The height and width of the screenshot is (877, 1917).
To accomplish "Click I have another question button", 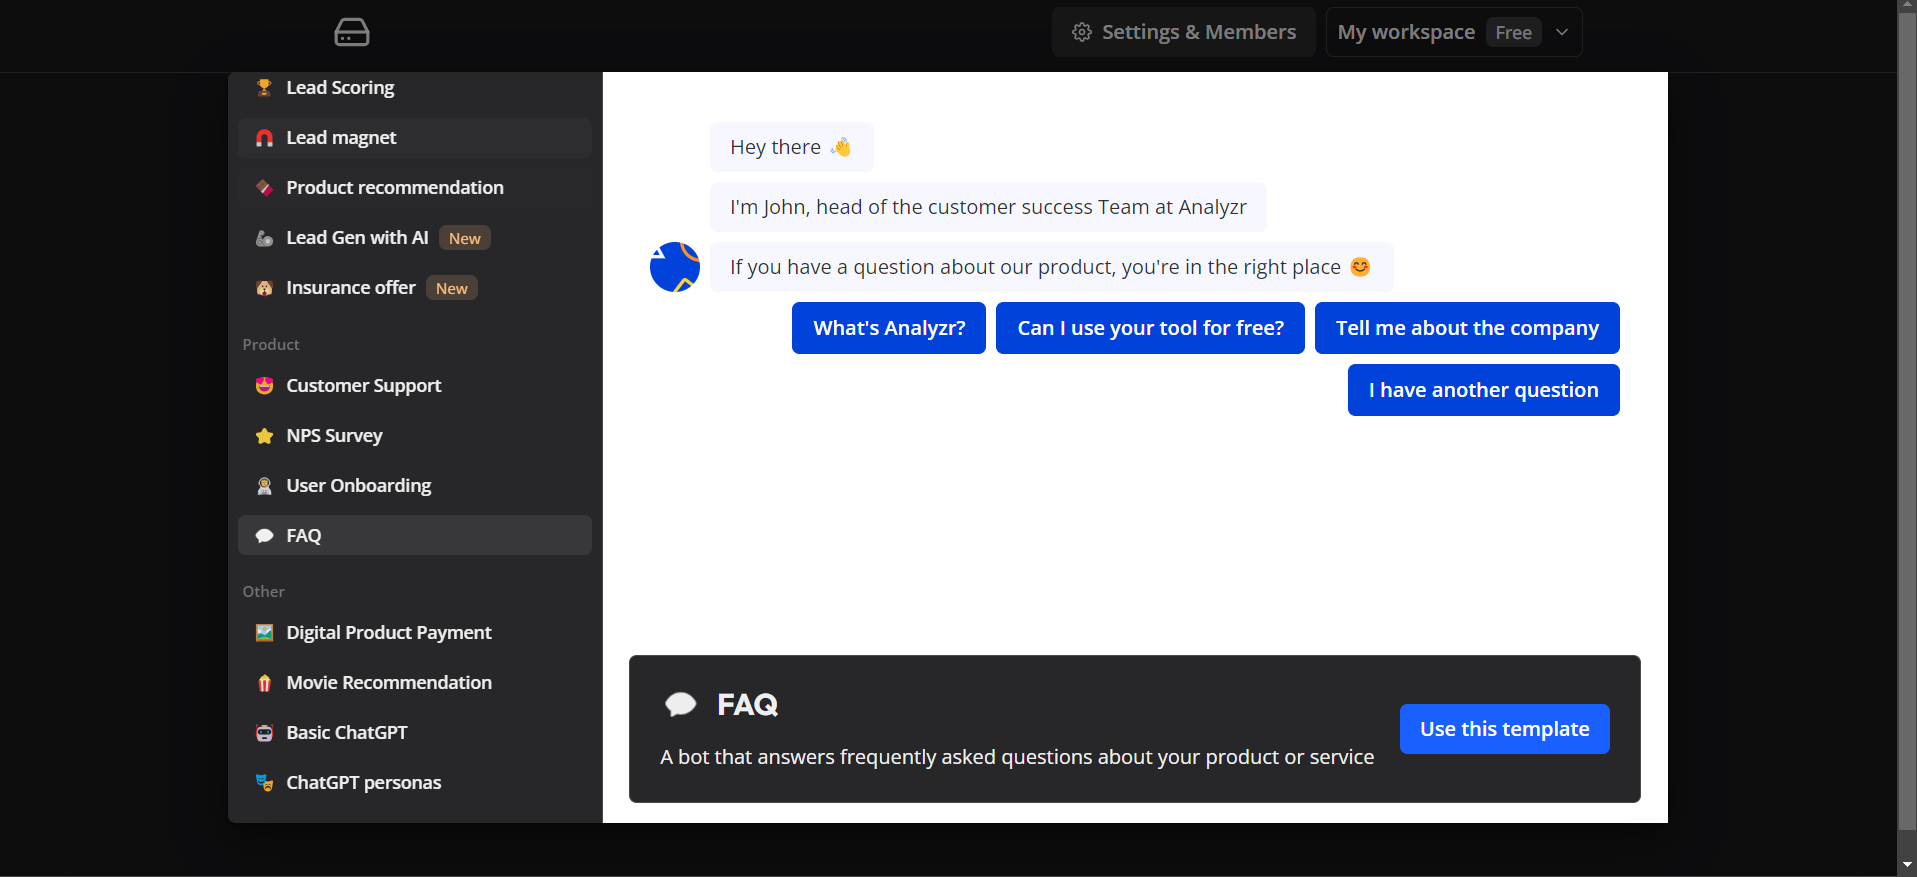I will 1484,390.
